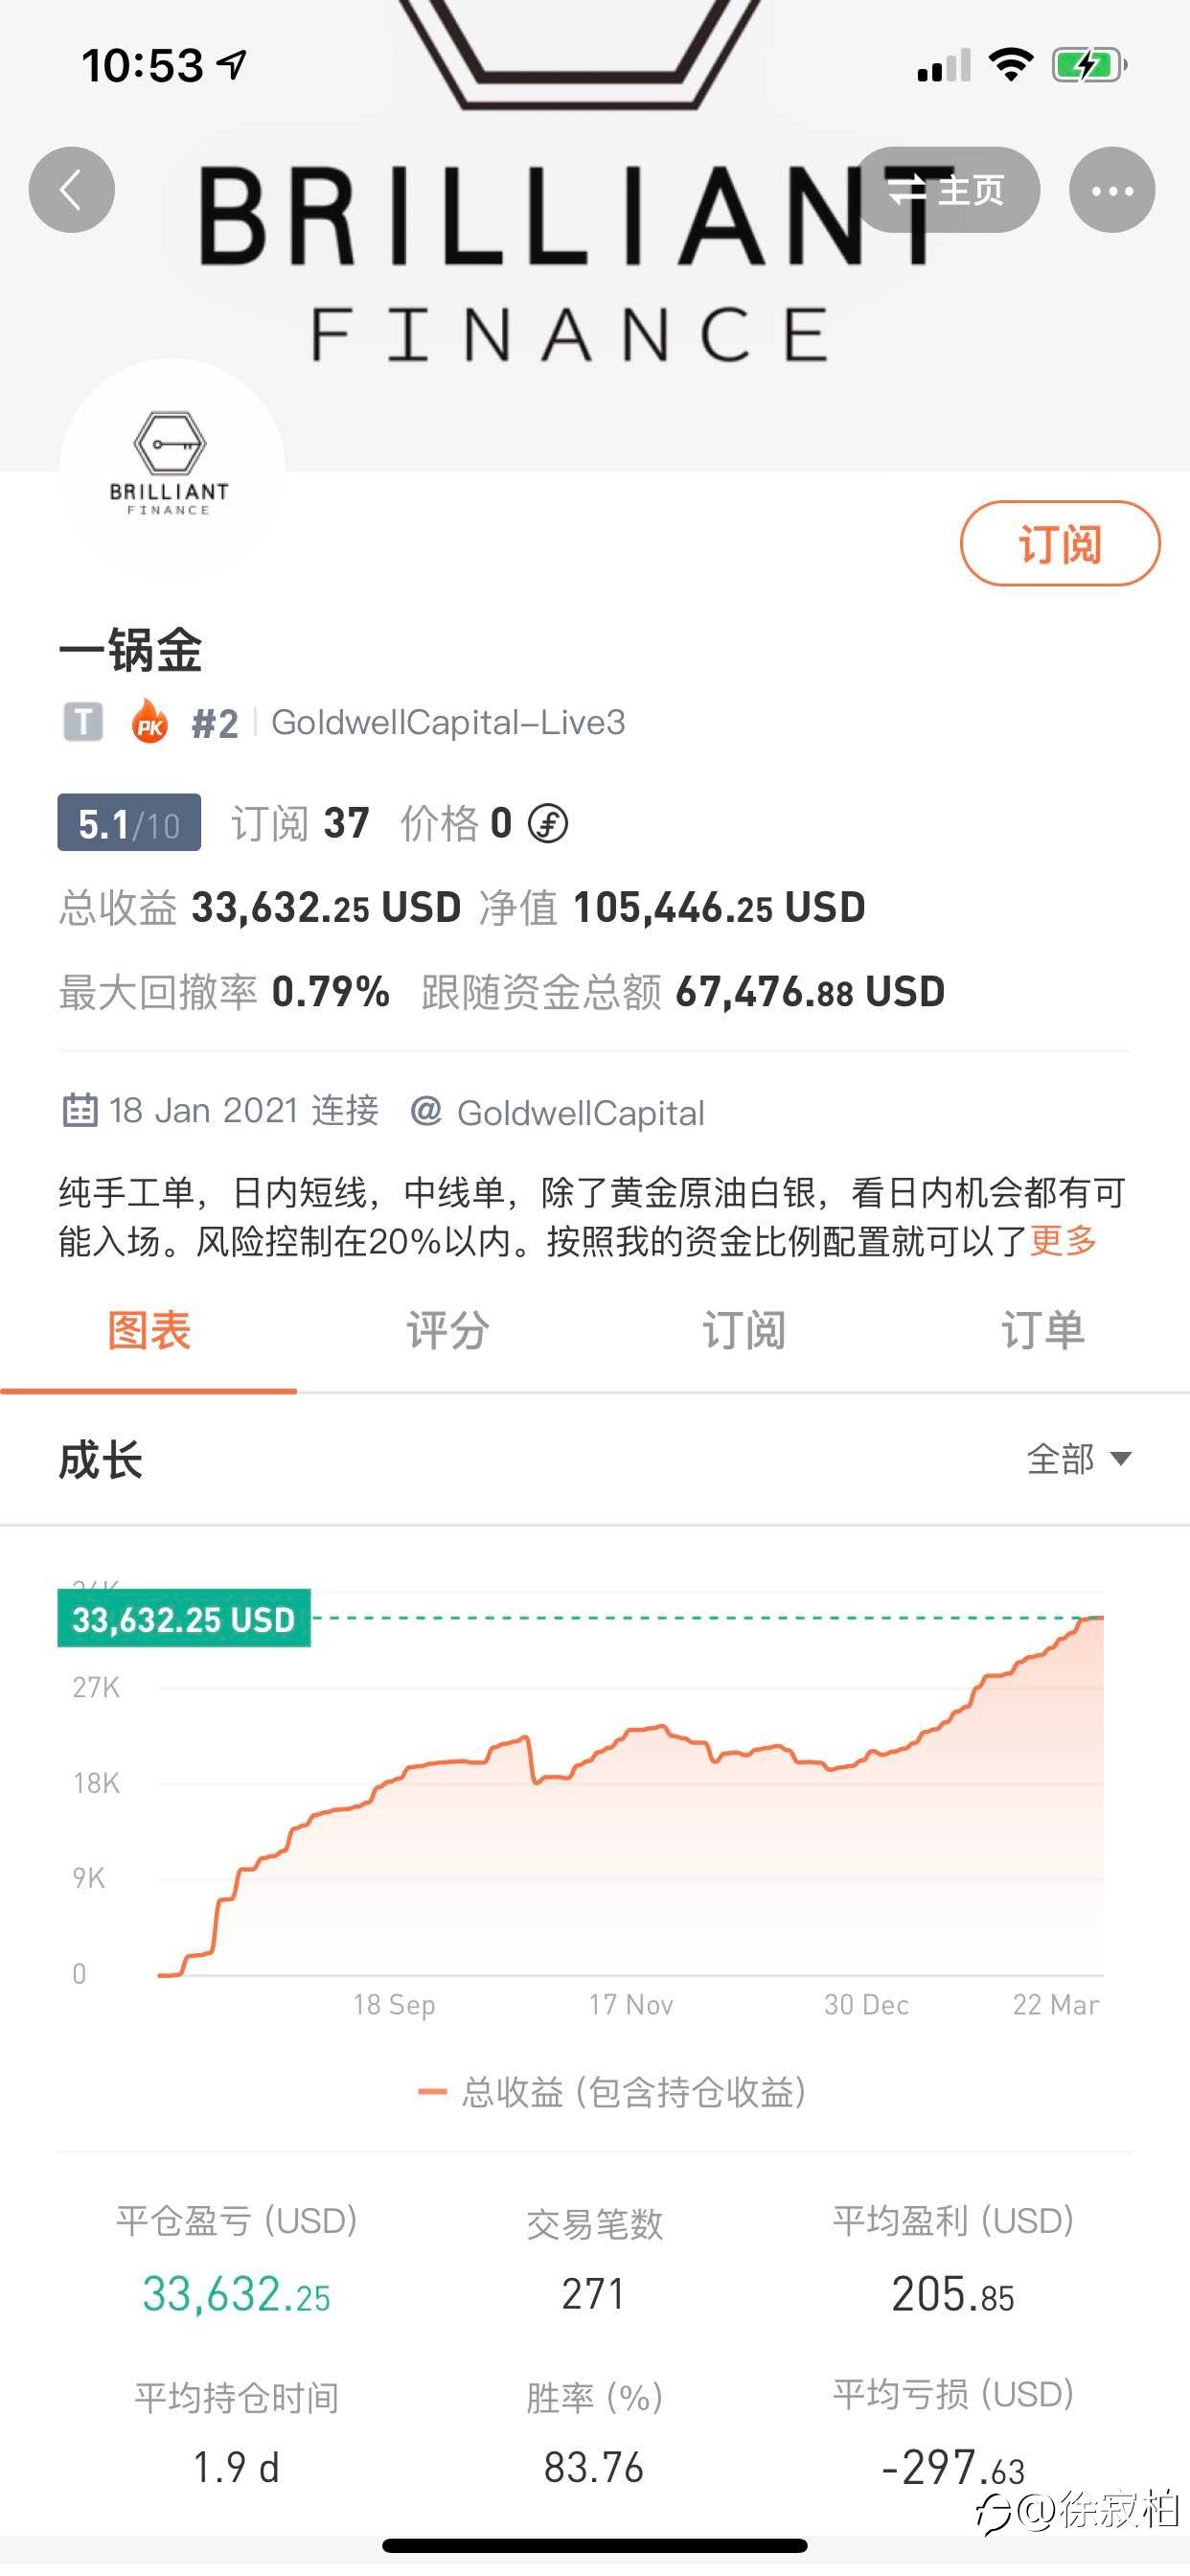Image resolution: width=1190 pixels, height=2576 pixels.
Task: Tap the calendar icon by connection date
Action: pos(80,1111)
